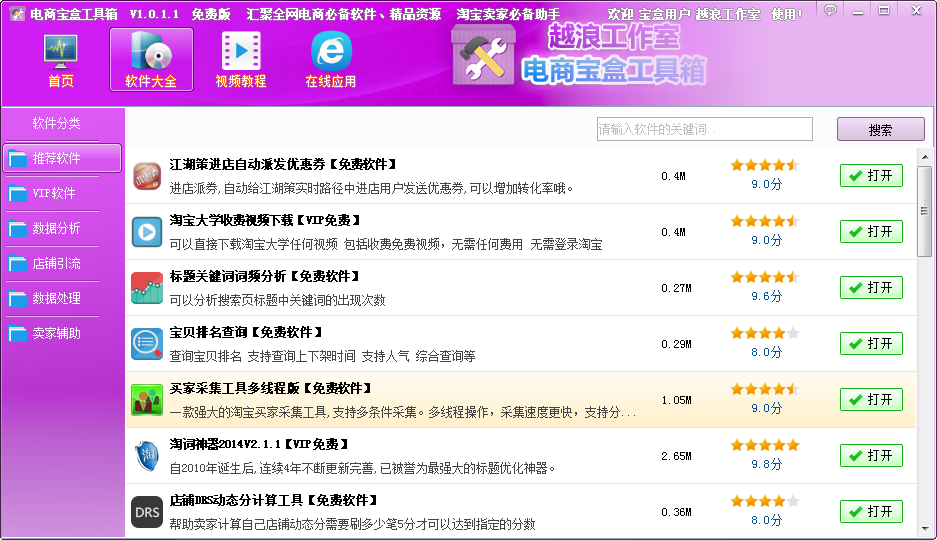Open 宝贝排名查询 with its 打开 button
This screenshot has width=937, height=540.
pyautogui.click(x=871, y=343)
